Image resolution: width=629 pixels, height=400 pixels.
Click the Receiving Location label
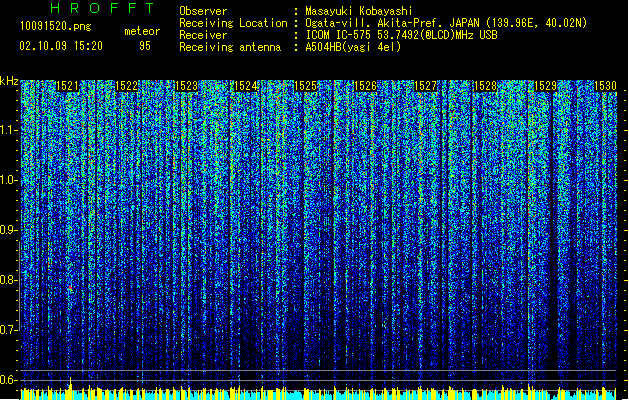point(233,23)
